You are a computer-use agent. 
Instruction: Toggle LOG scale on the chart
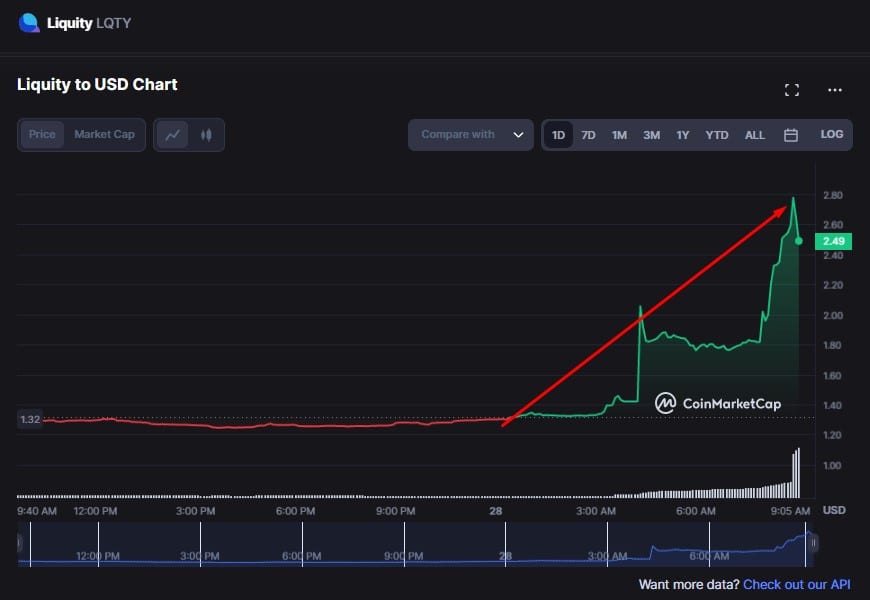point(832,134)
